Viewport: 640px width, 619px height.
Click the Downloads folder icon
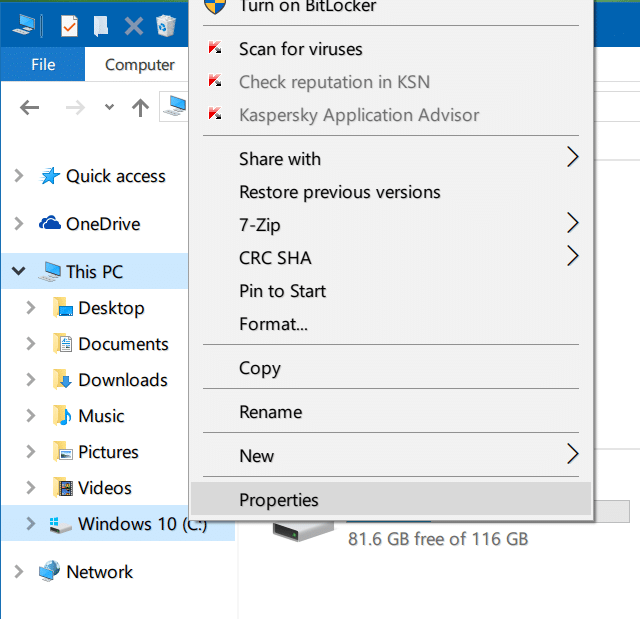point(62,379)
